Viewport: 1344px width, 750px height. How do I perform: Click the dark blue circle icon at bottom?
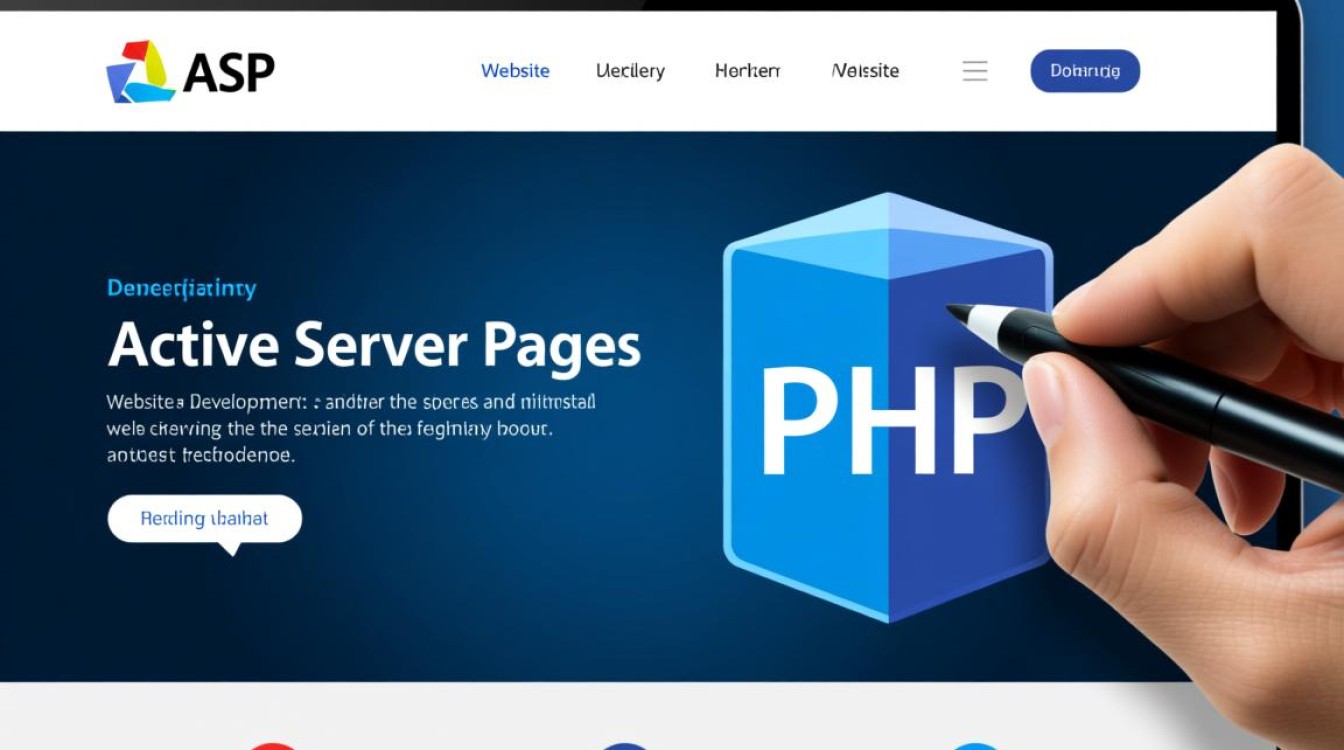coord(623,745)
